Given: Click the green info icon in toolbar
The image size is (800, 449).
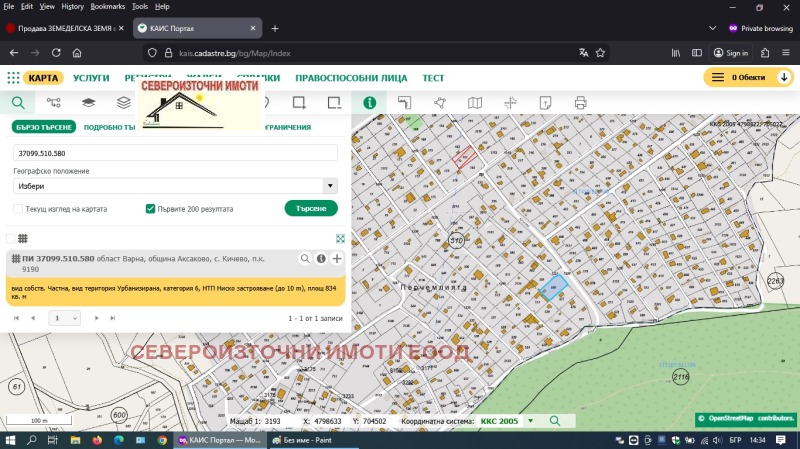Looking at the screenshot, I should (369, 102).
